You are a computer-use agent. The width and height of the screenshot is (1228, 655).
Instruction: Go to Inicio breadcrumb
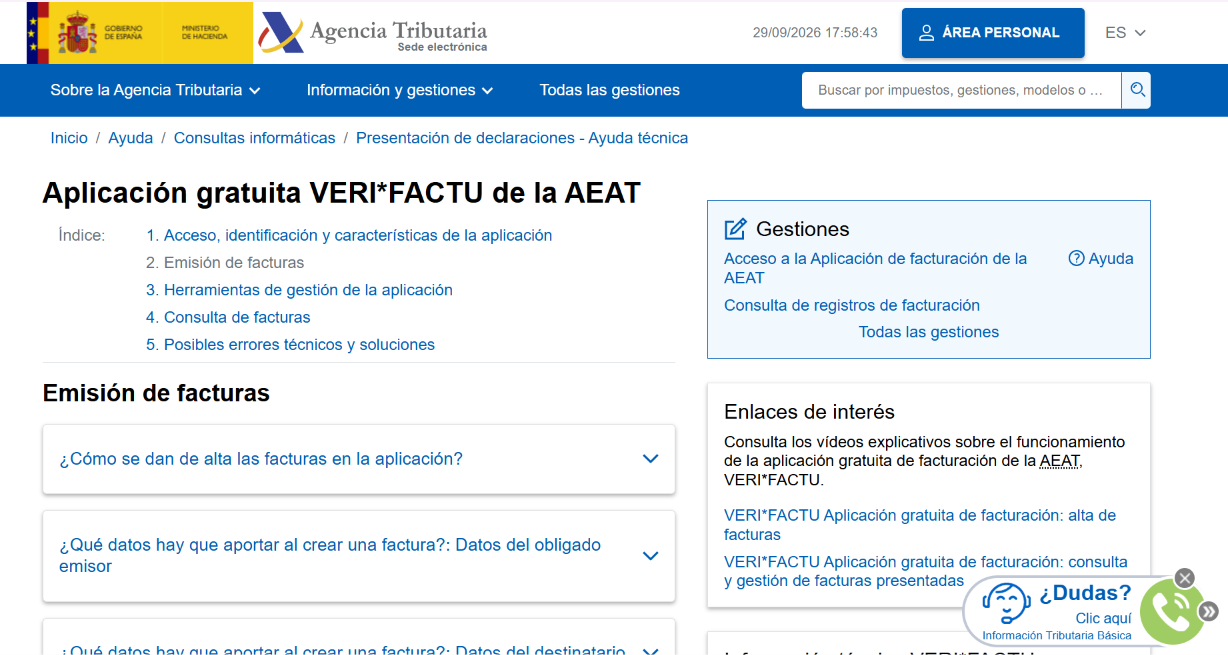(69, 138)
